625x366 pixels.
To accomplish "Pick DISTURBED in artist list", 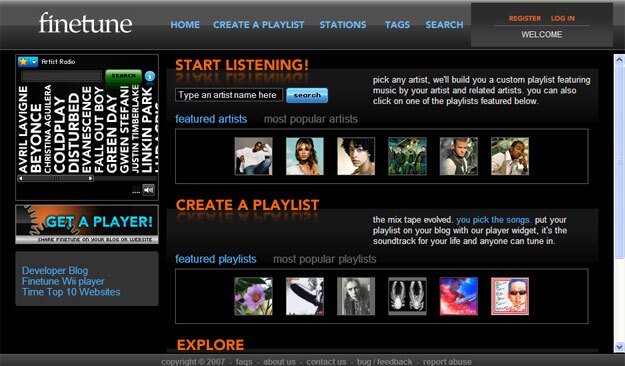I will 74,132.
